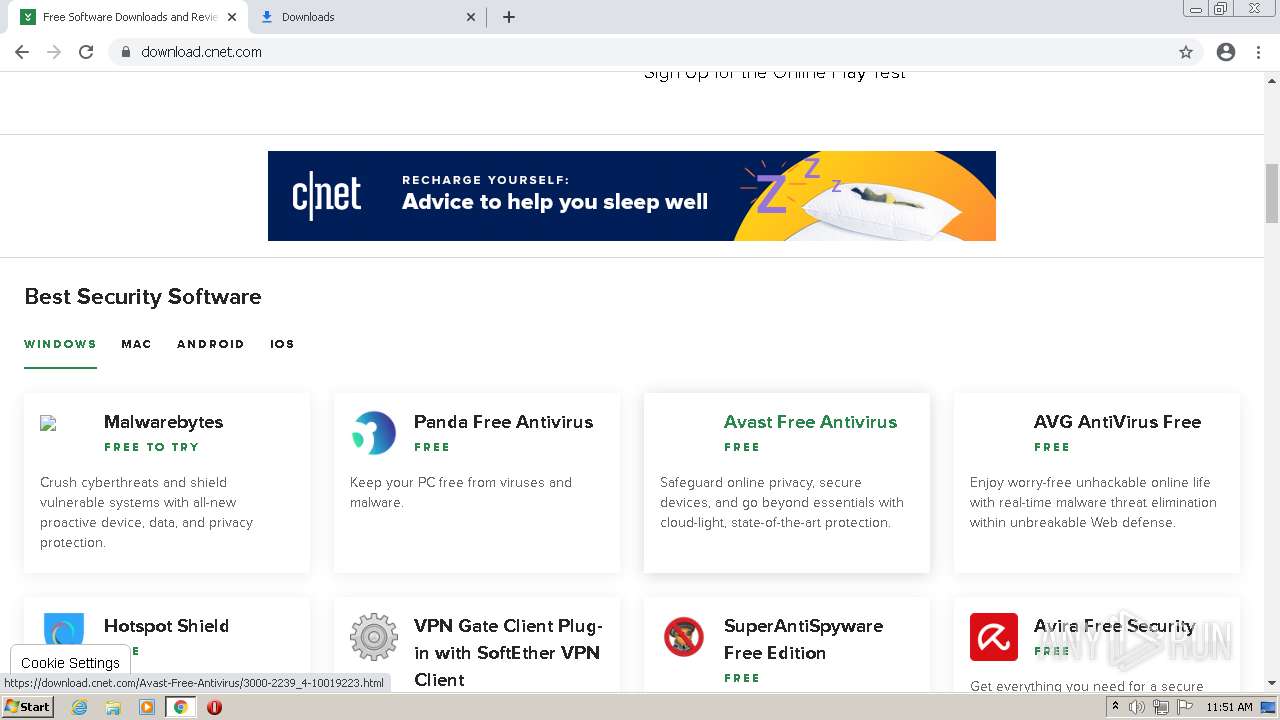Image resolution: width=1280 pixels, height=720 pixels.
Task: Click the Avira red logo icon
Action: (x=994, y=637)
